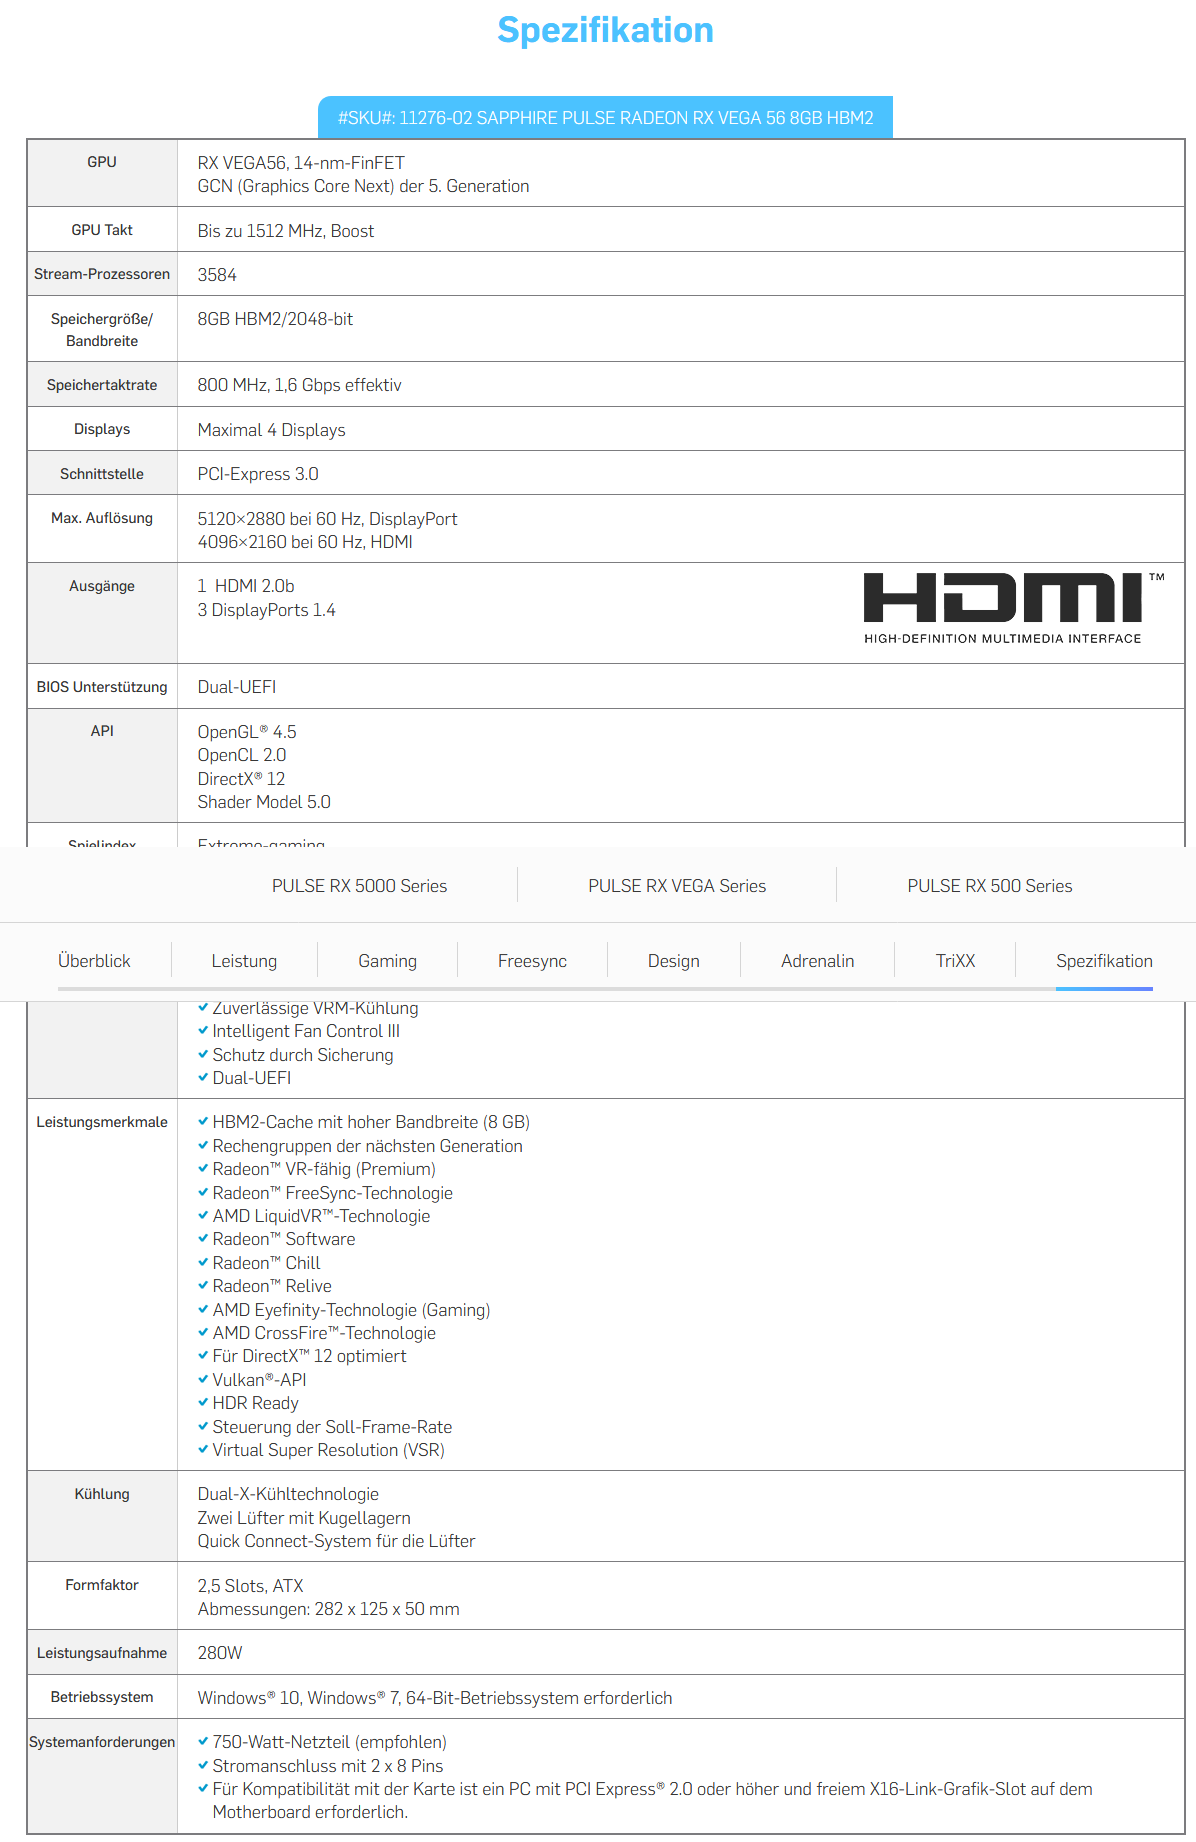Click the checkmark beside Radeon Relive

tap(203, 1286)
